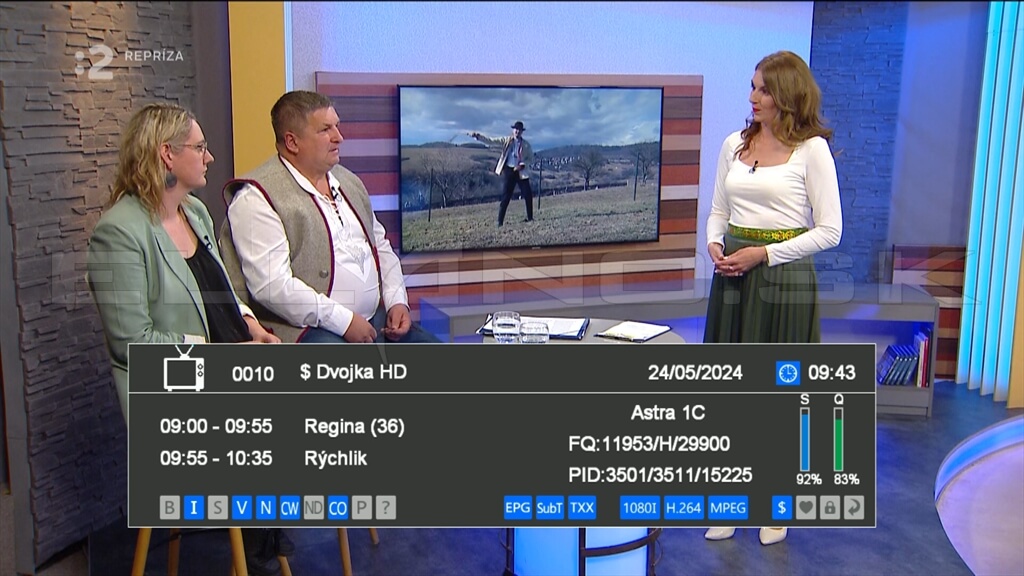
Task: Toggle the highlighted I (Irdeto) CAS box
Action: coord(193,507)
